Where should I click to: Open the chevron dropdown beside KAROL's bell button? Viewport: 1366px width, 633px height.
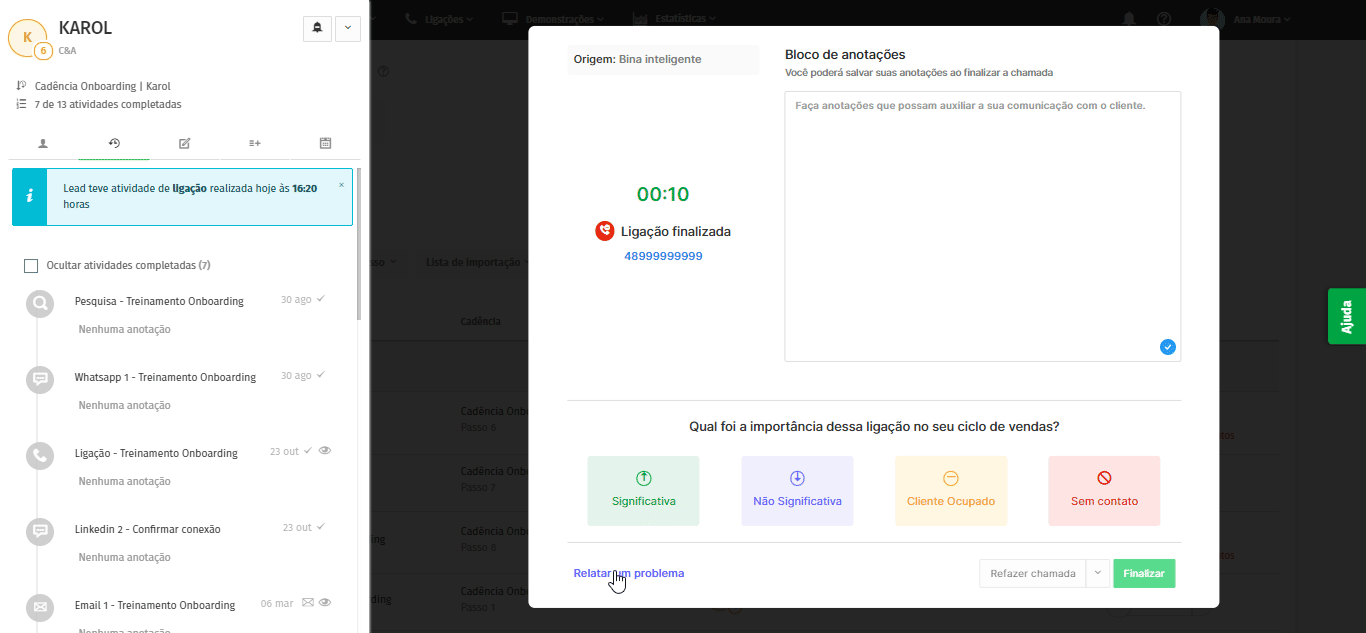(347, 28)
